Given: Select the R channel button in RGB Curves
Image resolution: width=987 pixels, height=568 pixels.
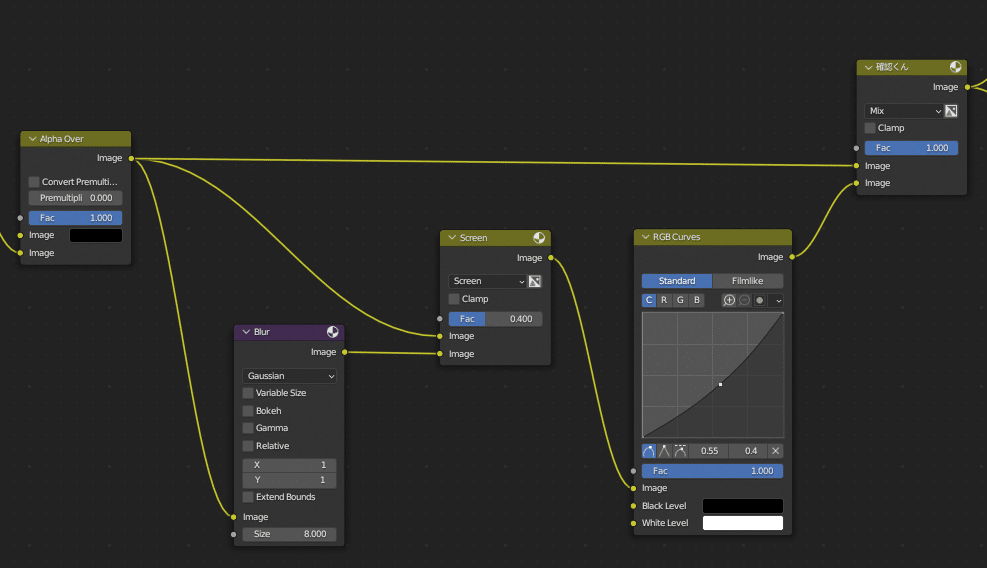Looking at the screenshot, I should (664, 300).
